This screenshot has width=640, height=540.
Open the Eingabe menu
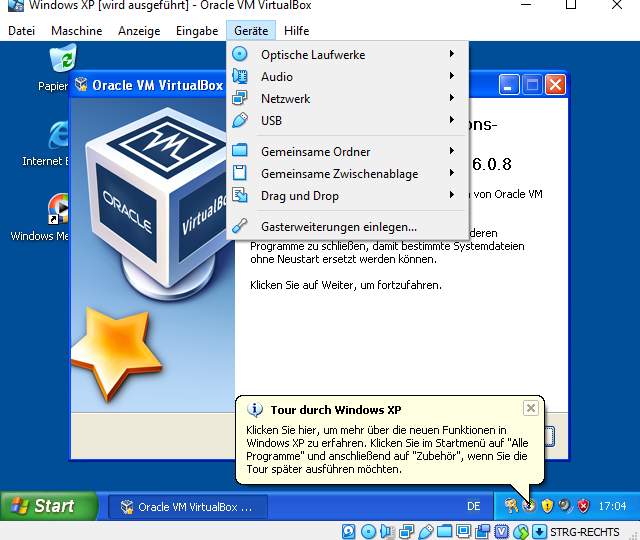pyautogui.click(x=197, y=31)
